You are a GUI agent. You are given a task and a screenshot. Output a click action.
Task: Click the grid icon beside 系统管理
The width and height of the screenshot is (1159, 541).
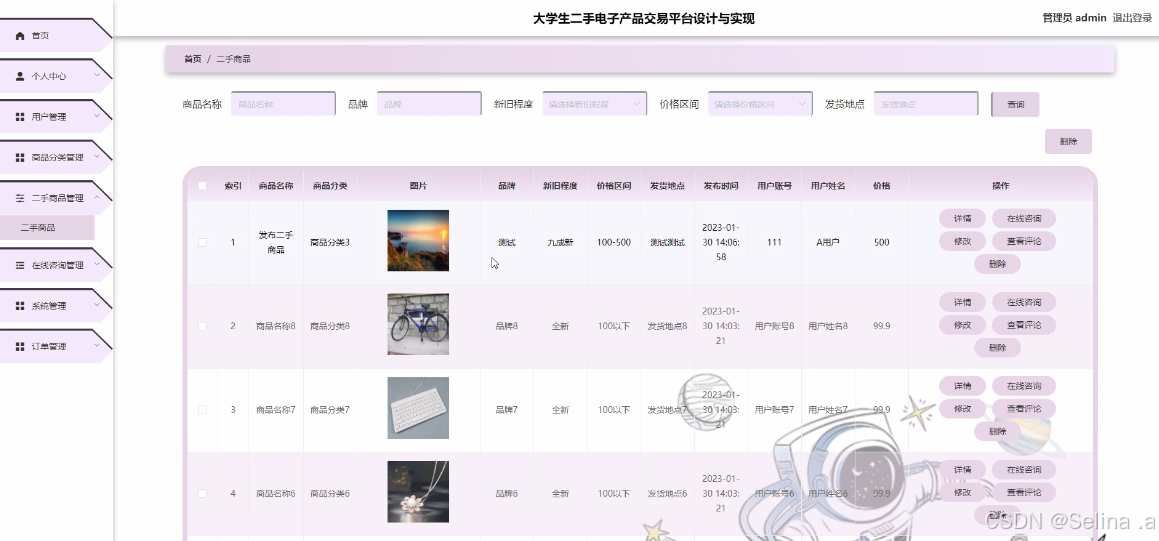point(20,305)
